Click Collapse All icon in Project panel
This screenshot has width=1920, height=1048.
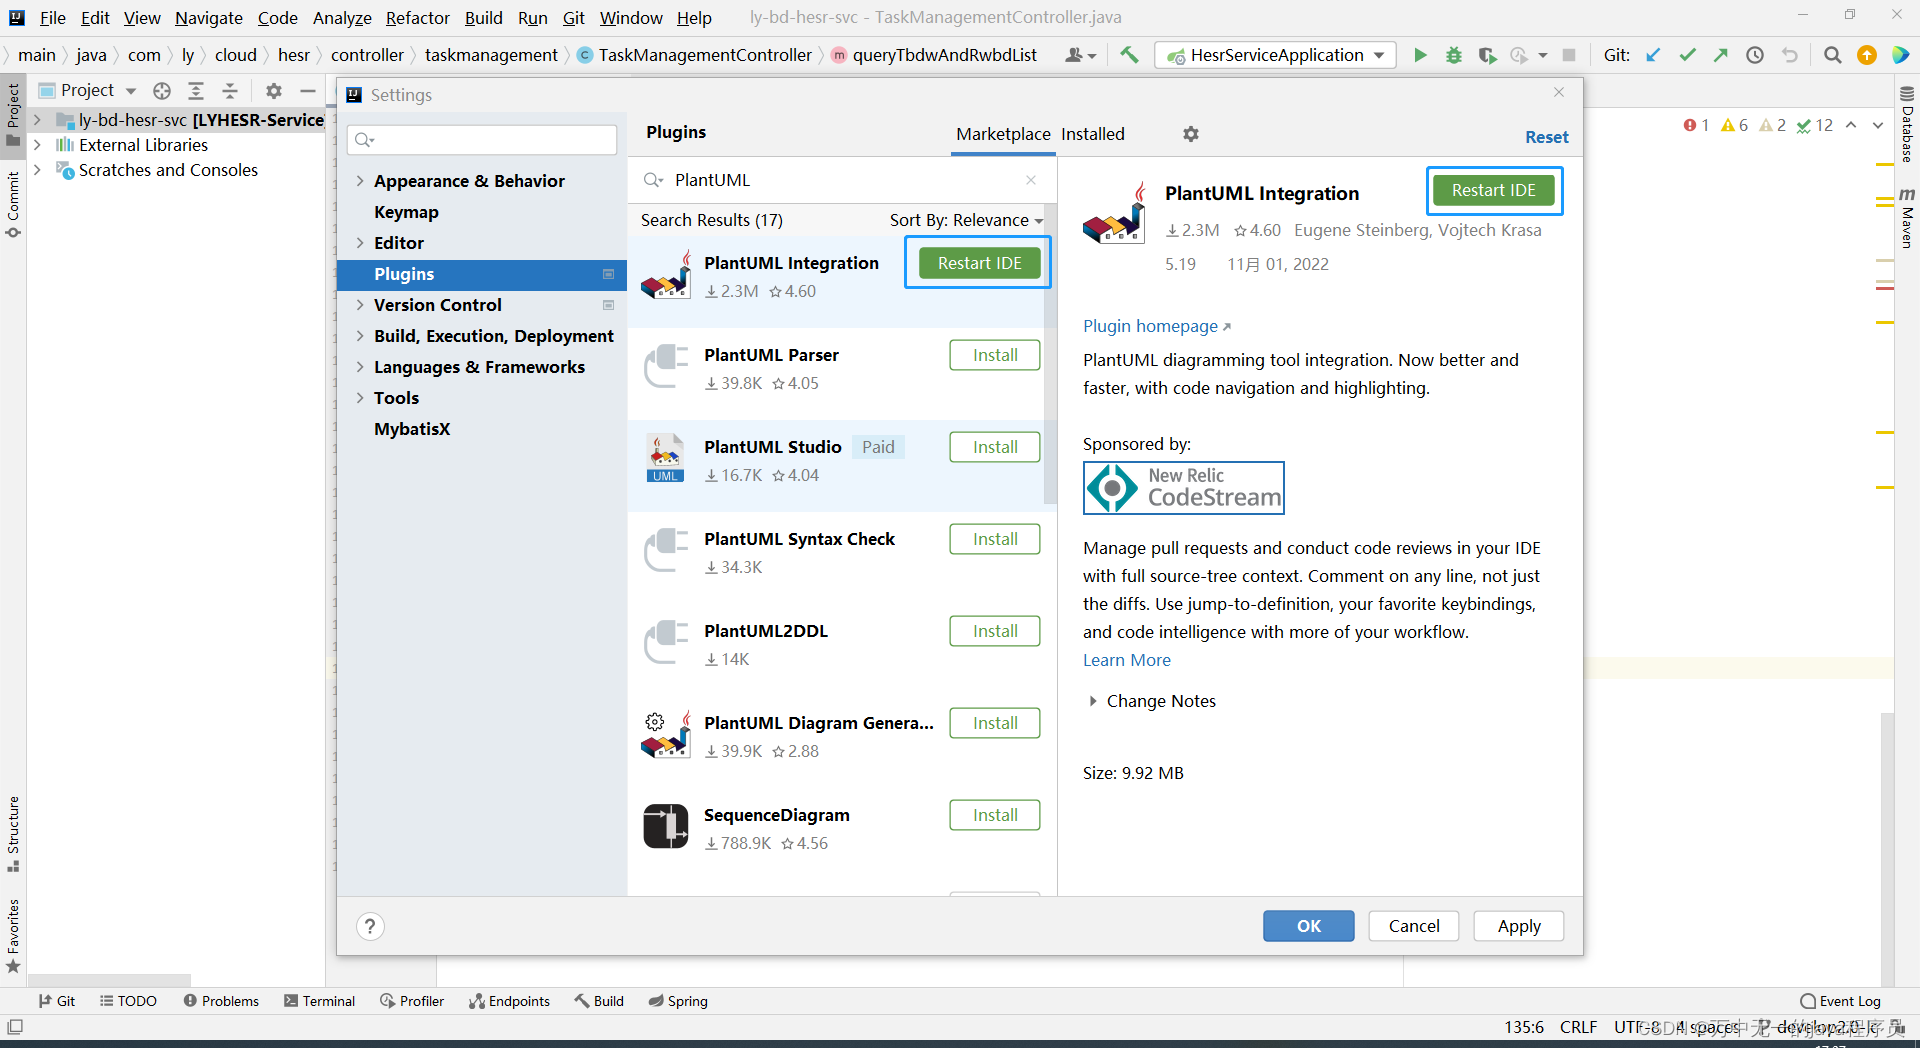coord(230,91)
